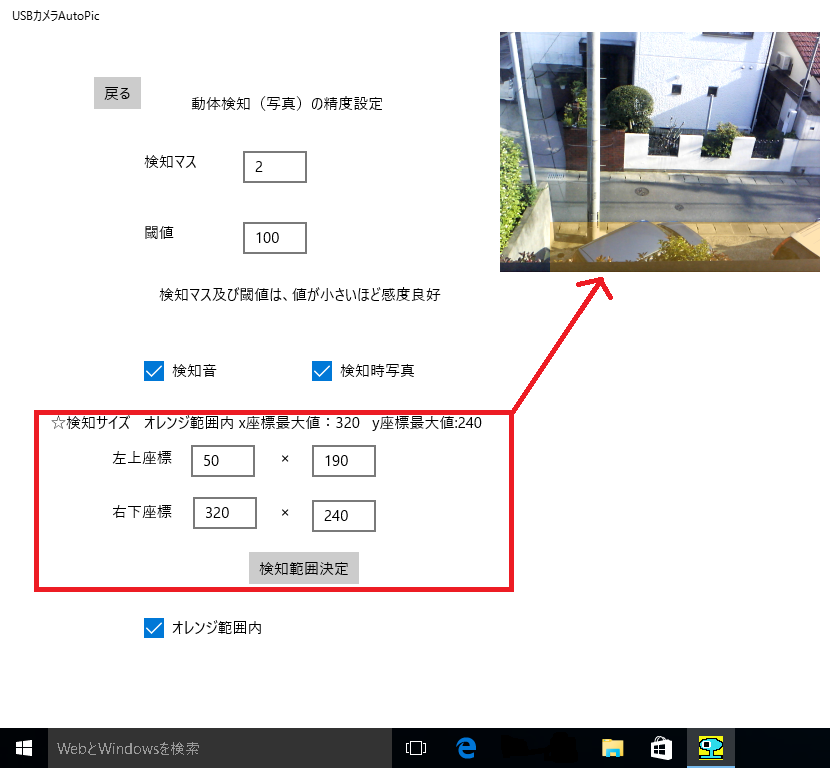
Task: Click the camera preview image
Action: [660, 152]
